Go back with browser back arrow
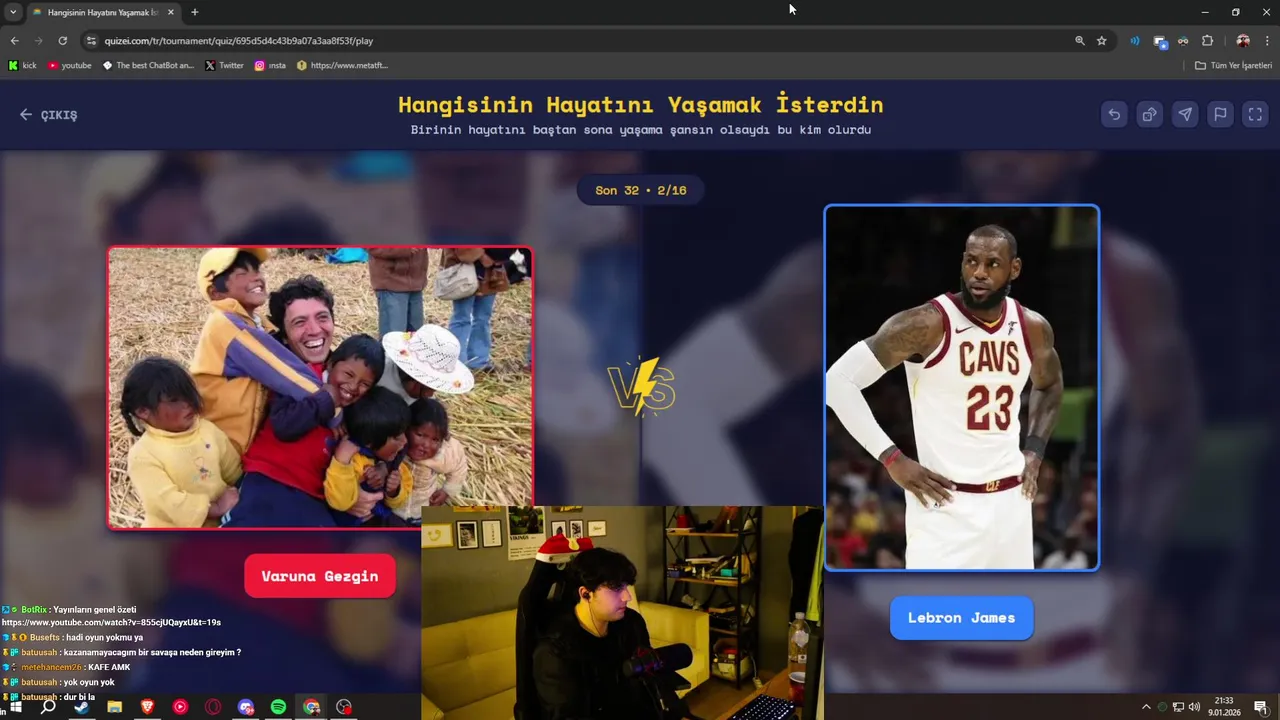Viewport: 1280px width, 720px height. 14,41
